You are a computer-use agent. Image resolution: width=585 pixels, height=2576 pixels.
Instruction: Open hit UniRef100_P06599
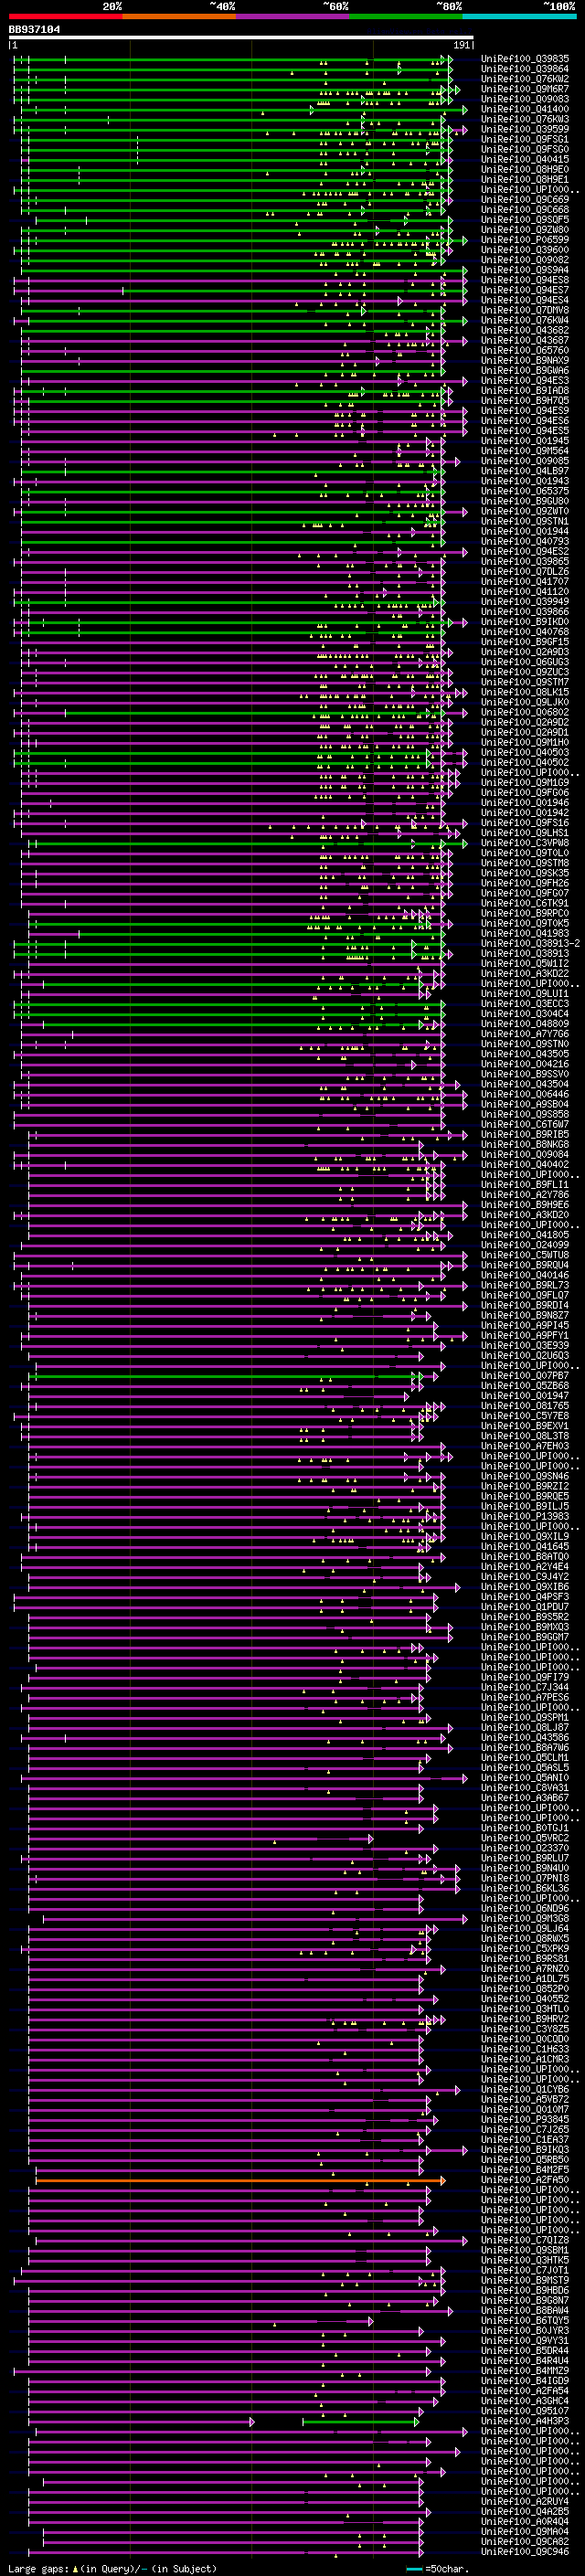click(x=525, y=240)
